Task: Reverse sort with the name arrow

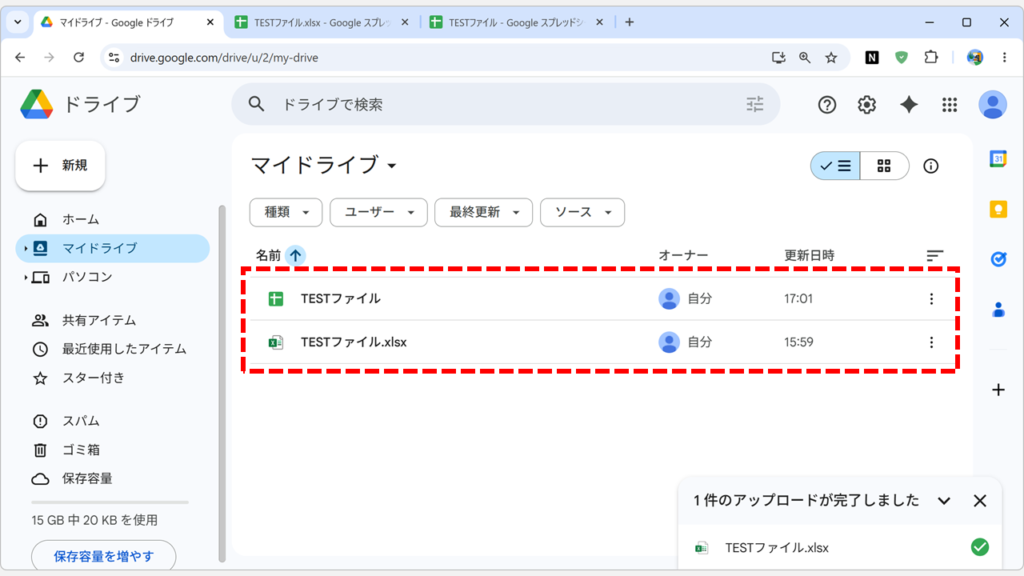Action: (x=295, y=255)
